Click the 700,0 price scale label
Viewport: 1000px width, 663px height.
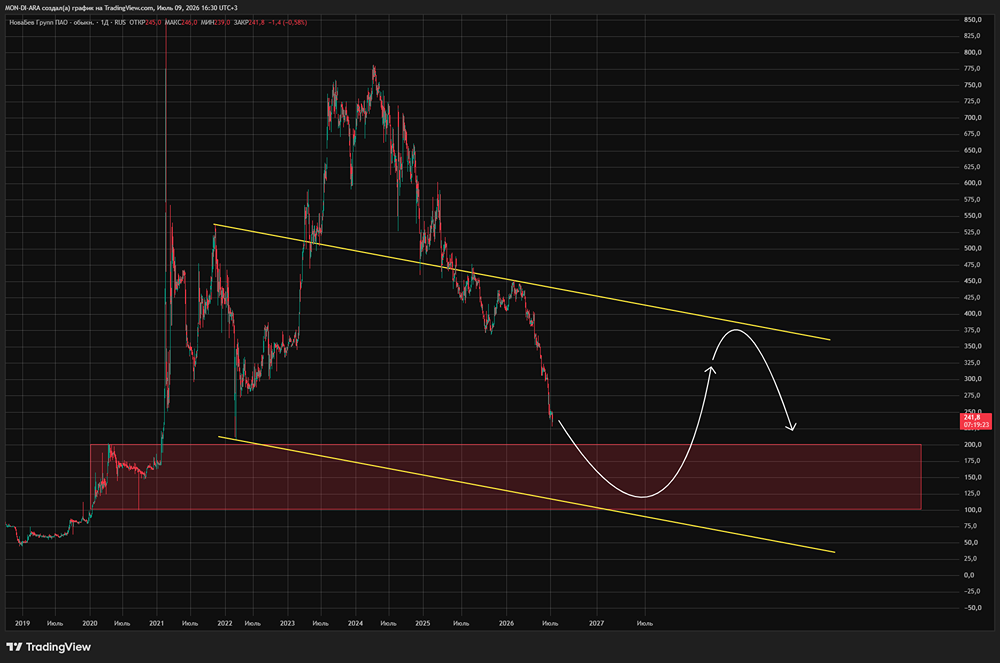coord(973,117)
